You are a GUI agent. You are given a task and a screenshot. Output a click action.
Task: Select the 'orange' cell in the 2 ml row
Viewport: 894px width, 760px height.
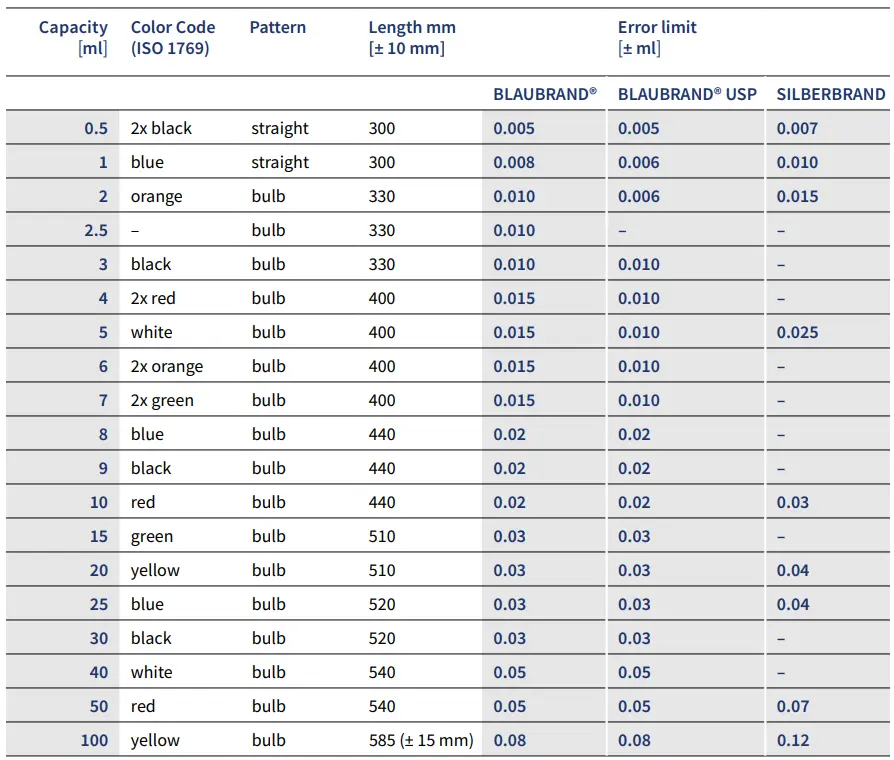(157, 196)
